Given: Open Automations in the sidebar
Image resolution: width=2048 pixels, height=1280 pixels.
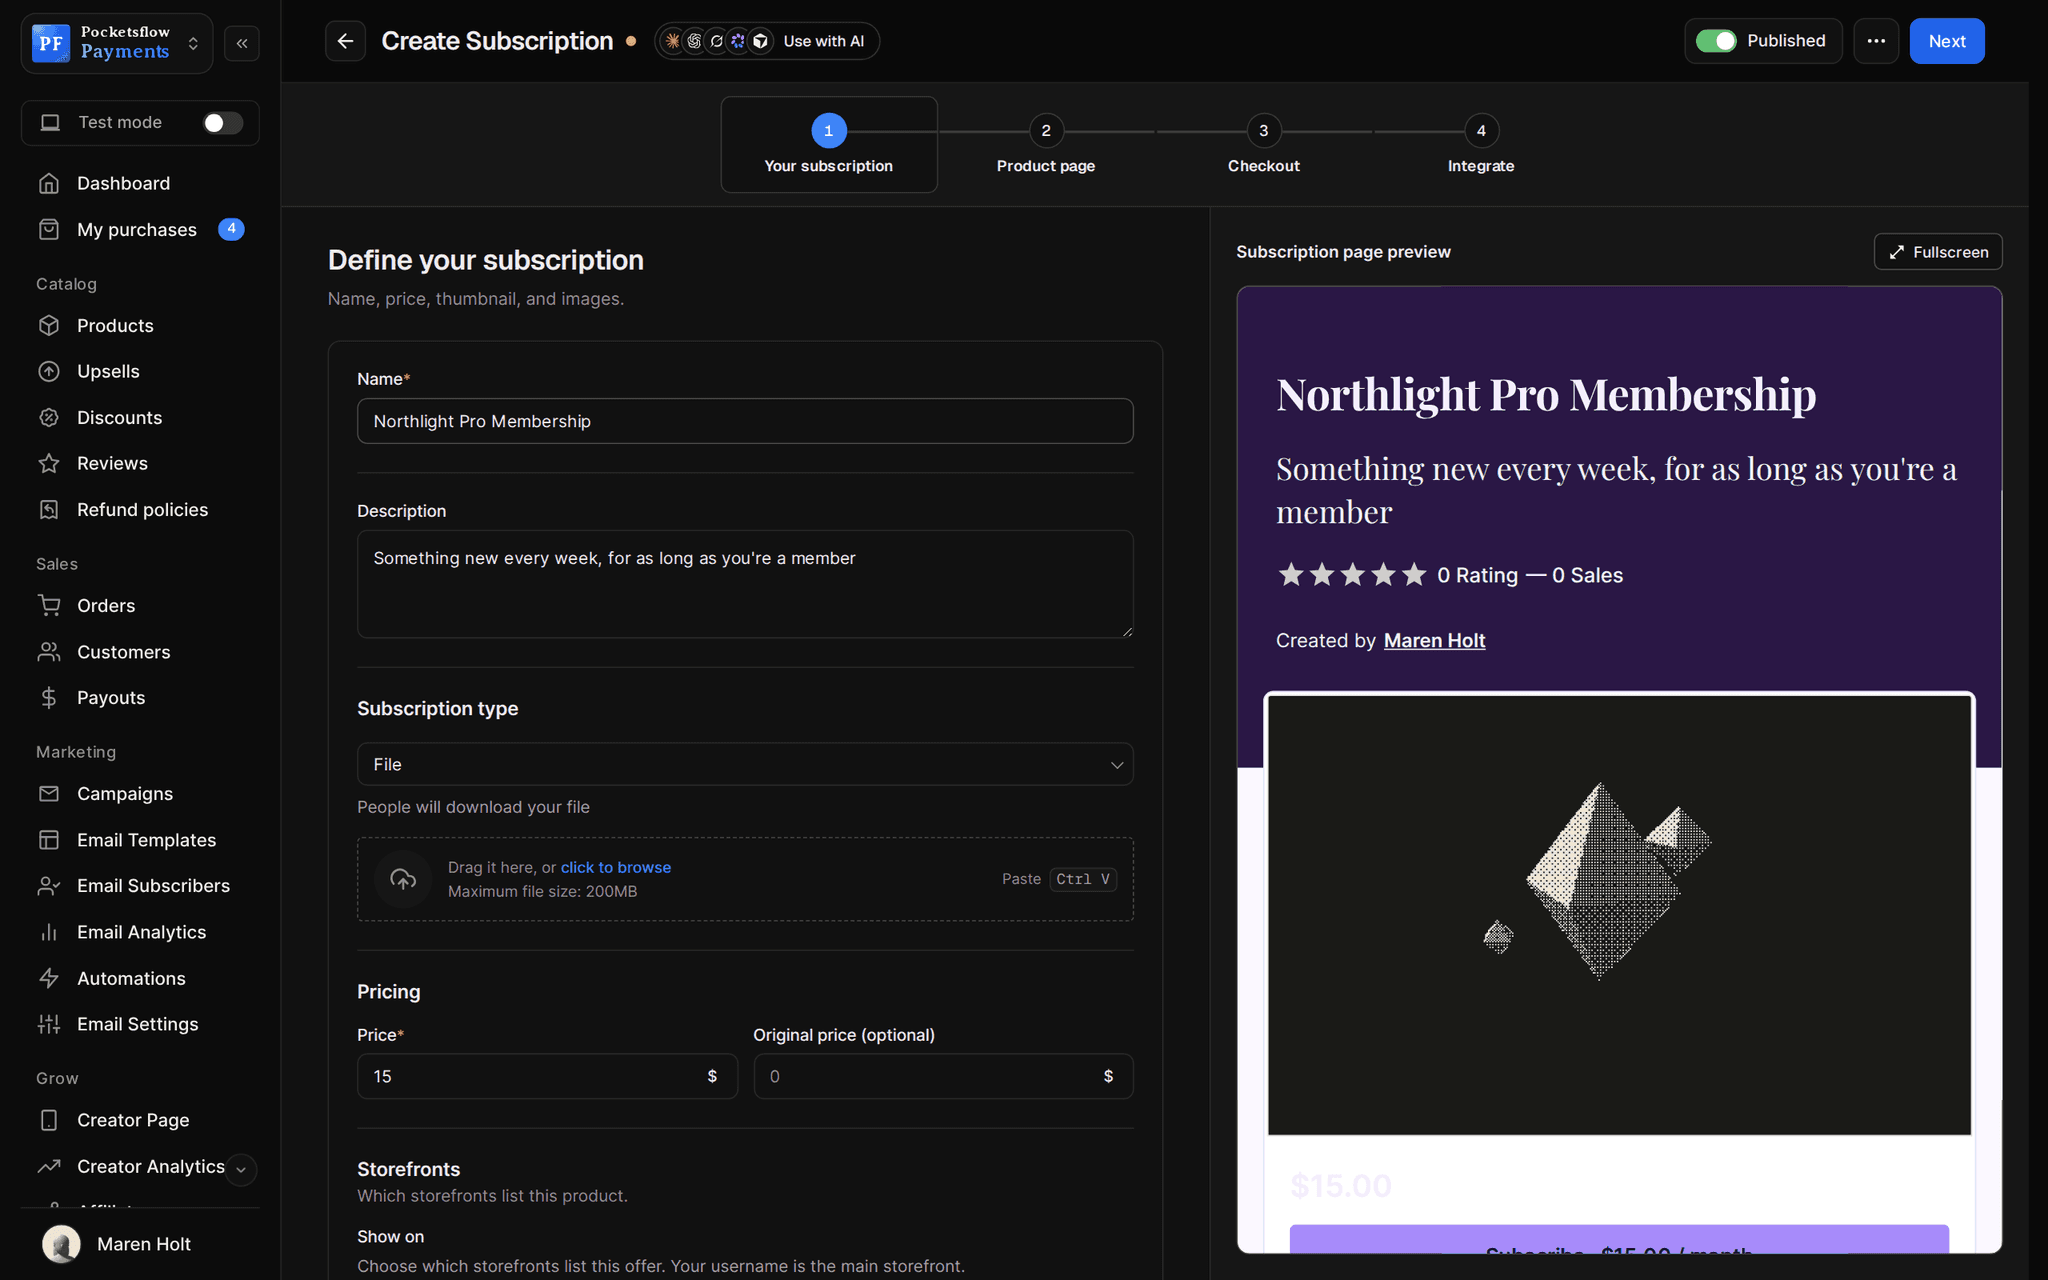Looking at the screenshot, I should [x=140, y=978].
